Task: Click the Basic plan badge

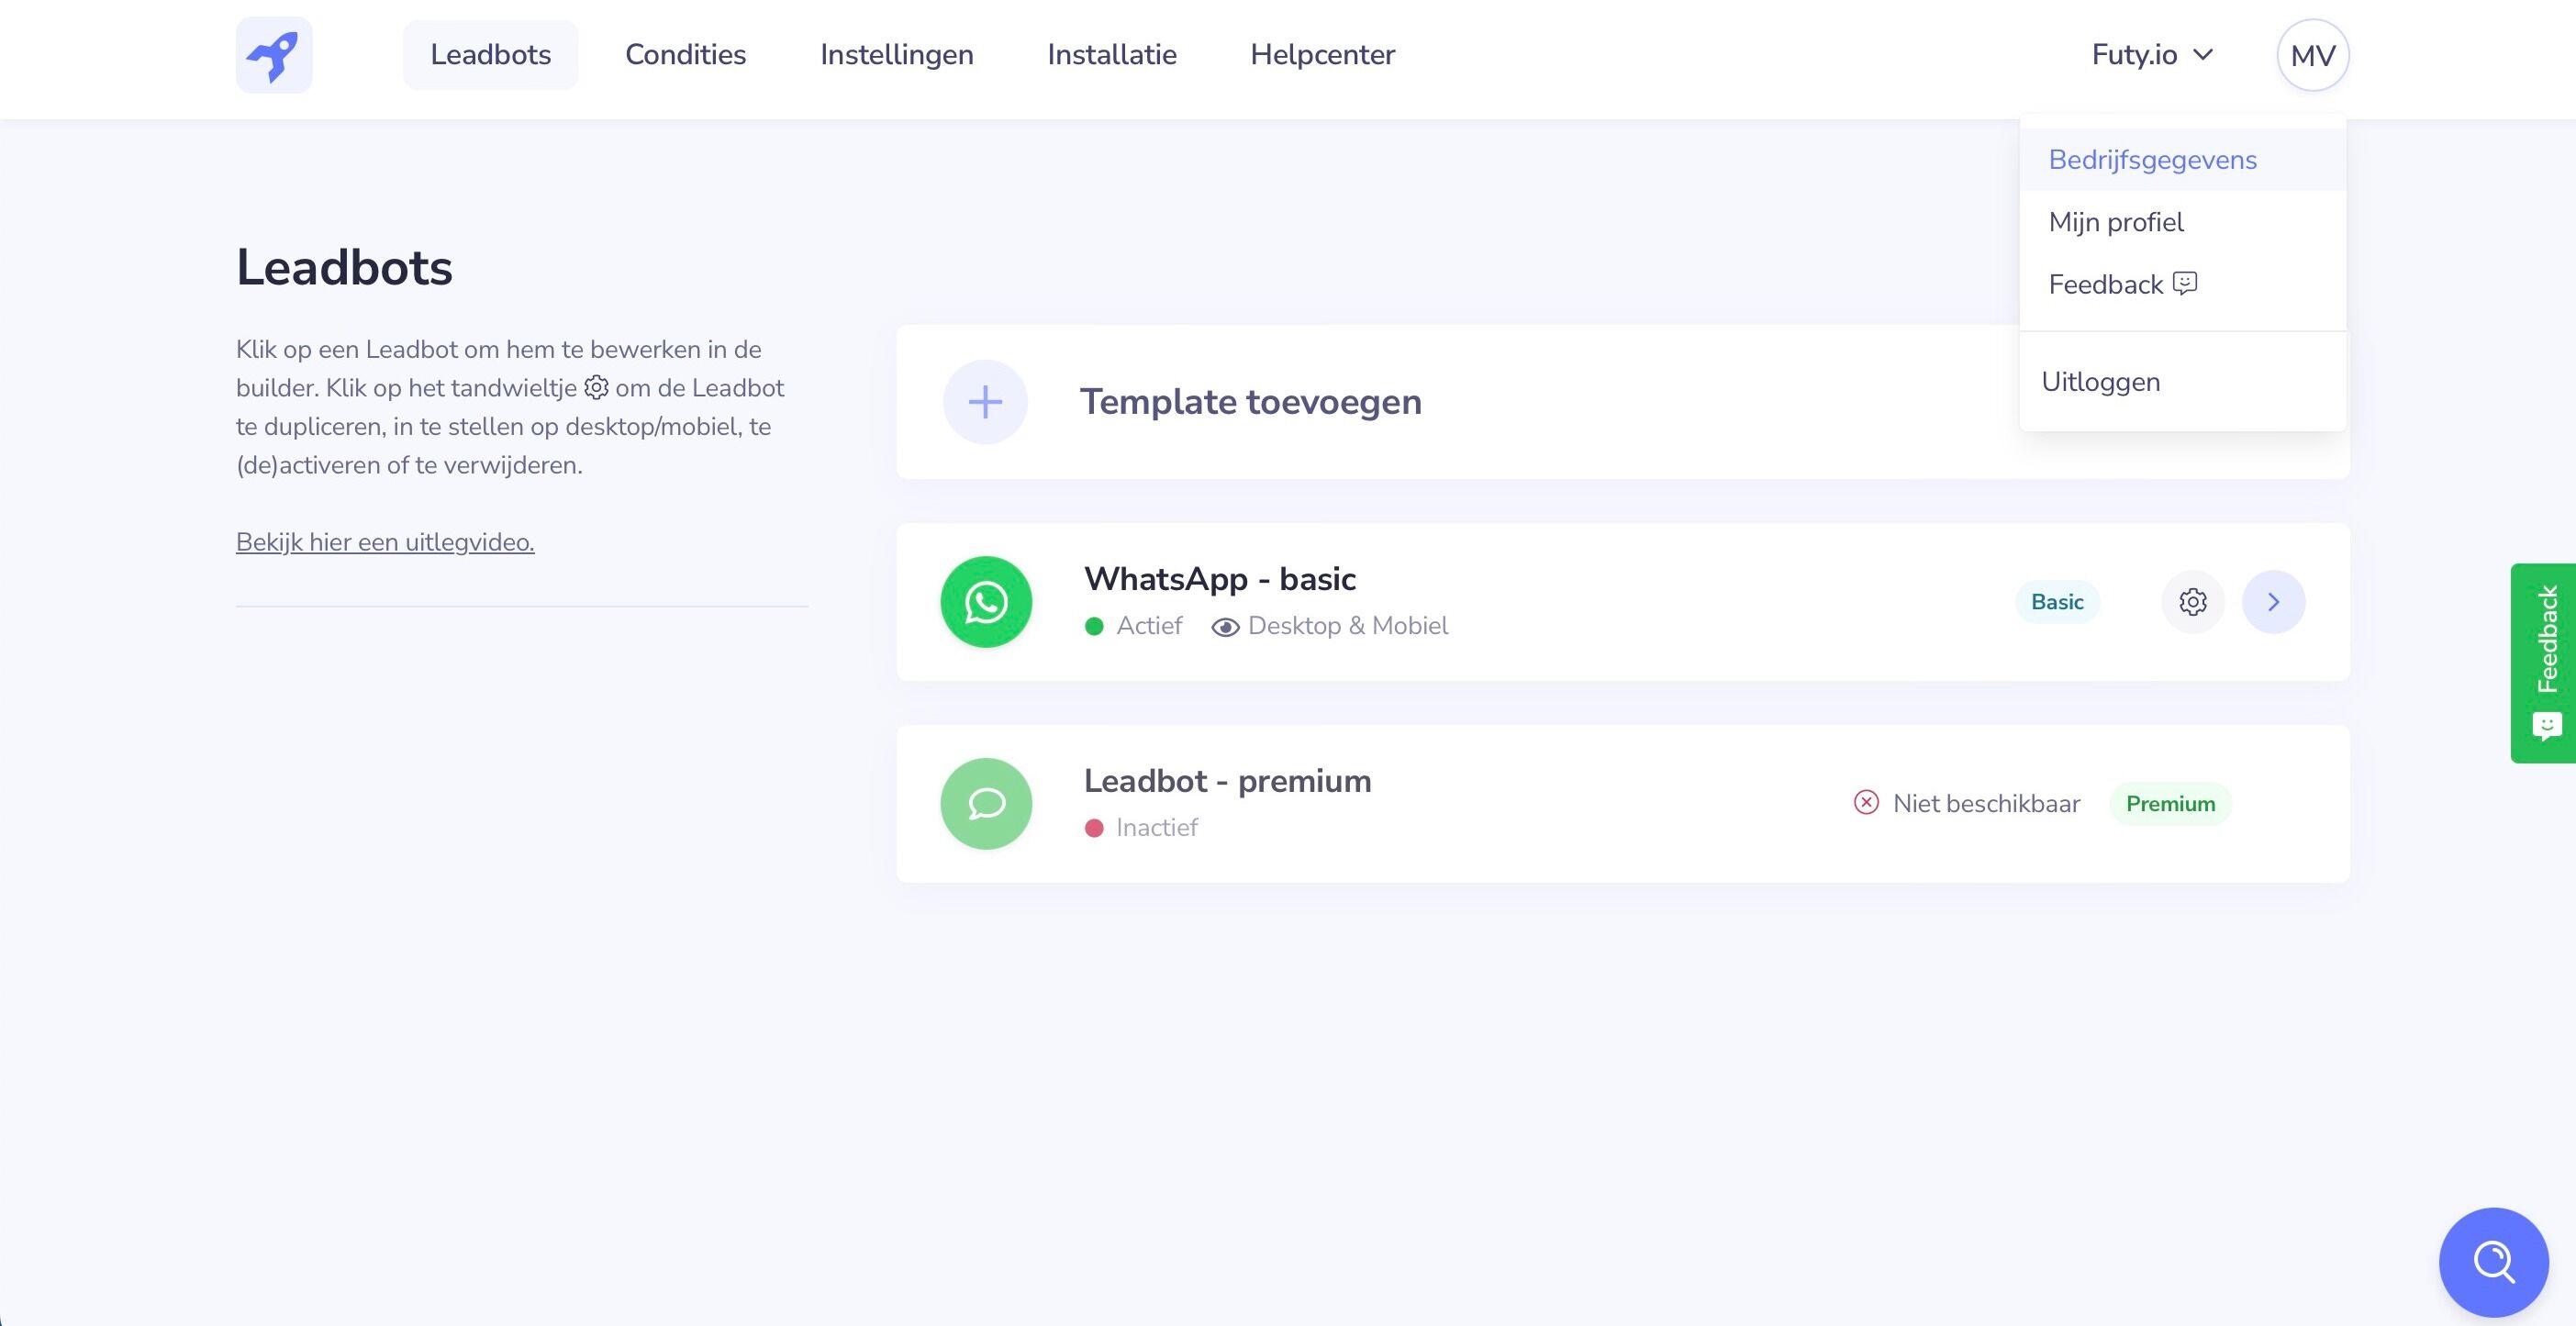Action: point(2056,601)
